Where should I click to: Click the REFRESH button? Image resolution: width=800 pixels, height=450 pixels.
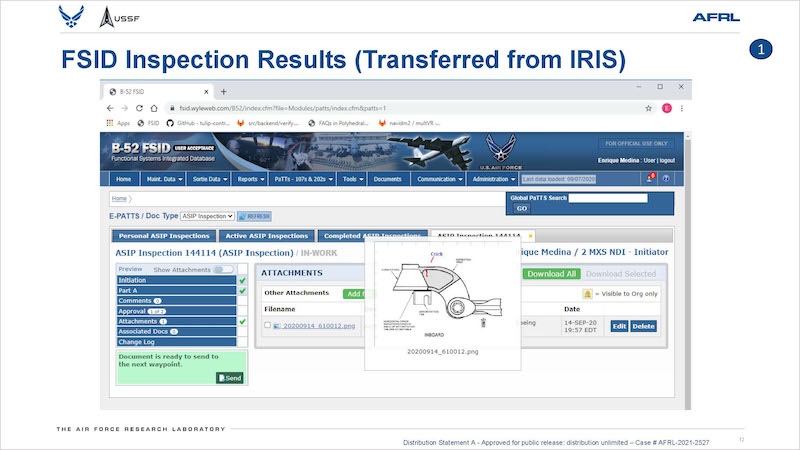click(x=254, y=216)
